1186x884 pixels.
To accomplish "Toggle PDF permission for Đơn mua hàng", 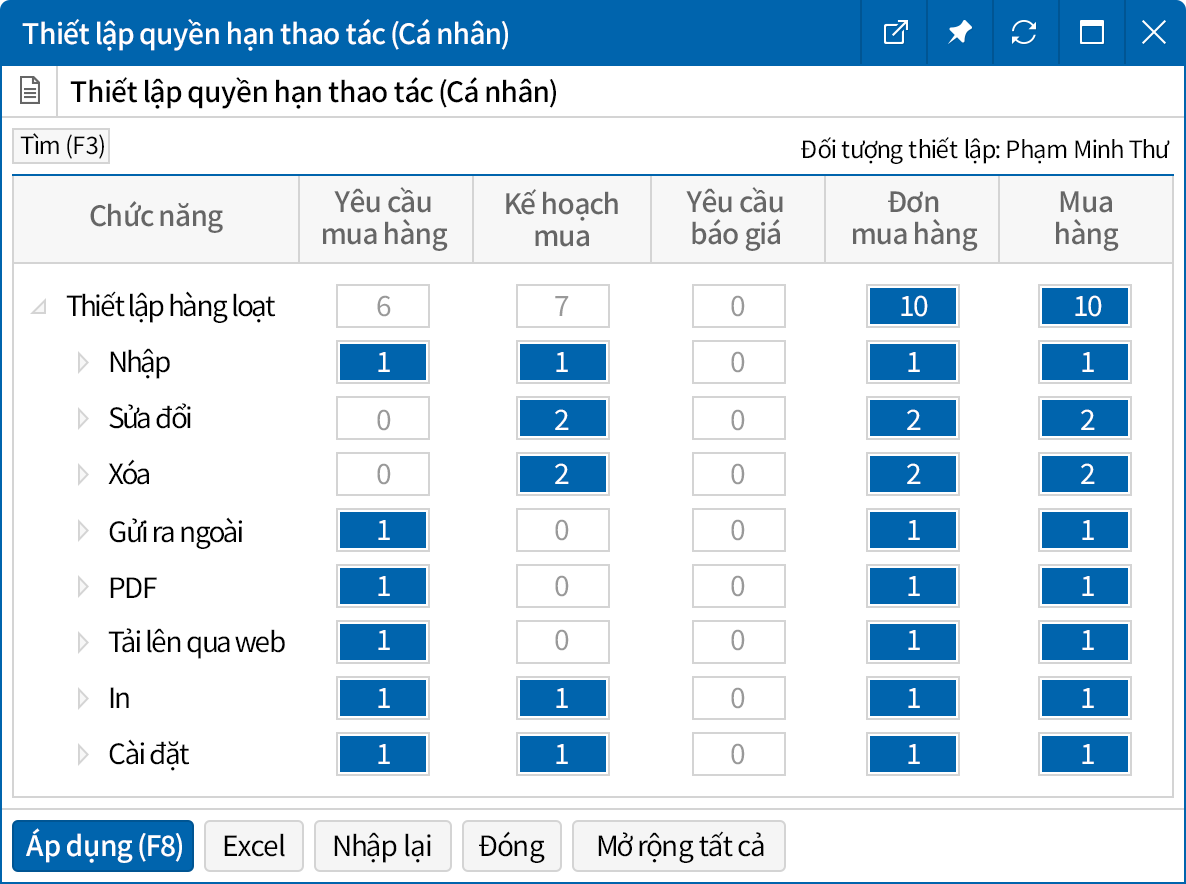I will point(913,587).
